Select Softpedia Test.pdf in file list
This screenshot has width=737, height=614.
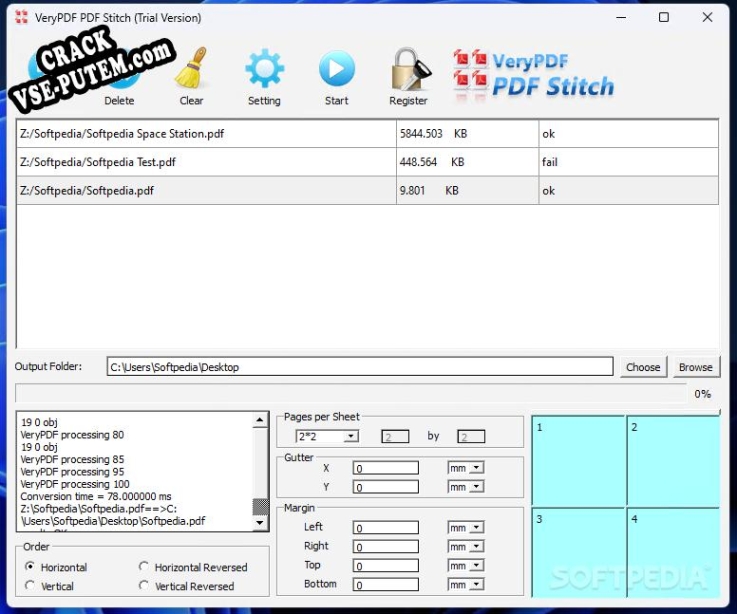point(205,162)
